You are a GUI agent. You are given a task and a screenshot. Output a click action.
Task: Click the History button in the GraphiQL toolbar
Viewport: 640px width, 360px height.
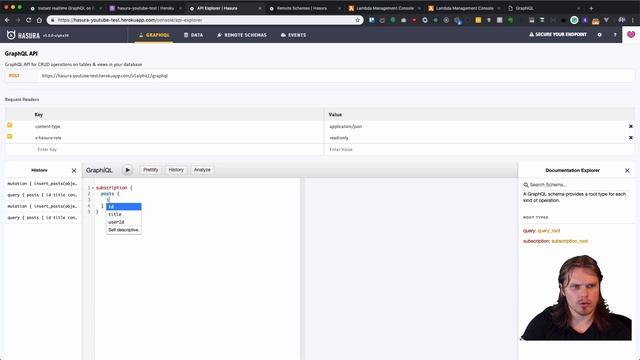176,170
